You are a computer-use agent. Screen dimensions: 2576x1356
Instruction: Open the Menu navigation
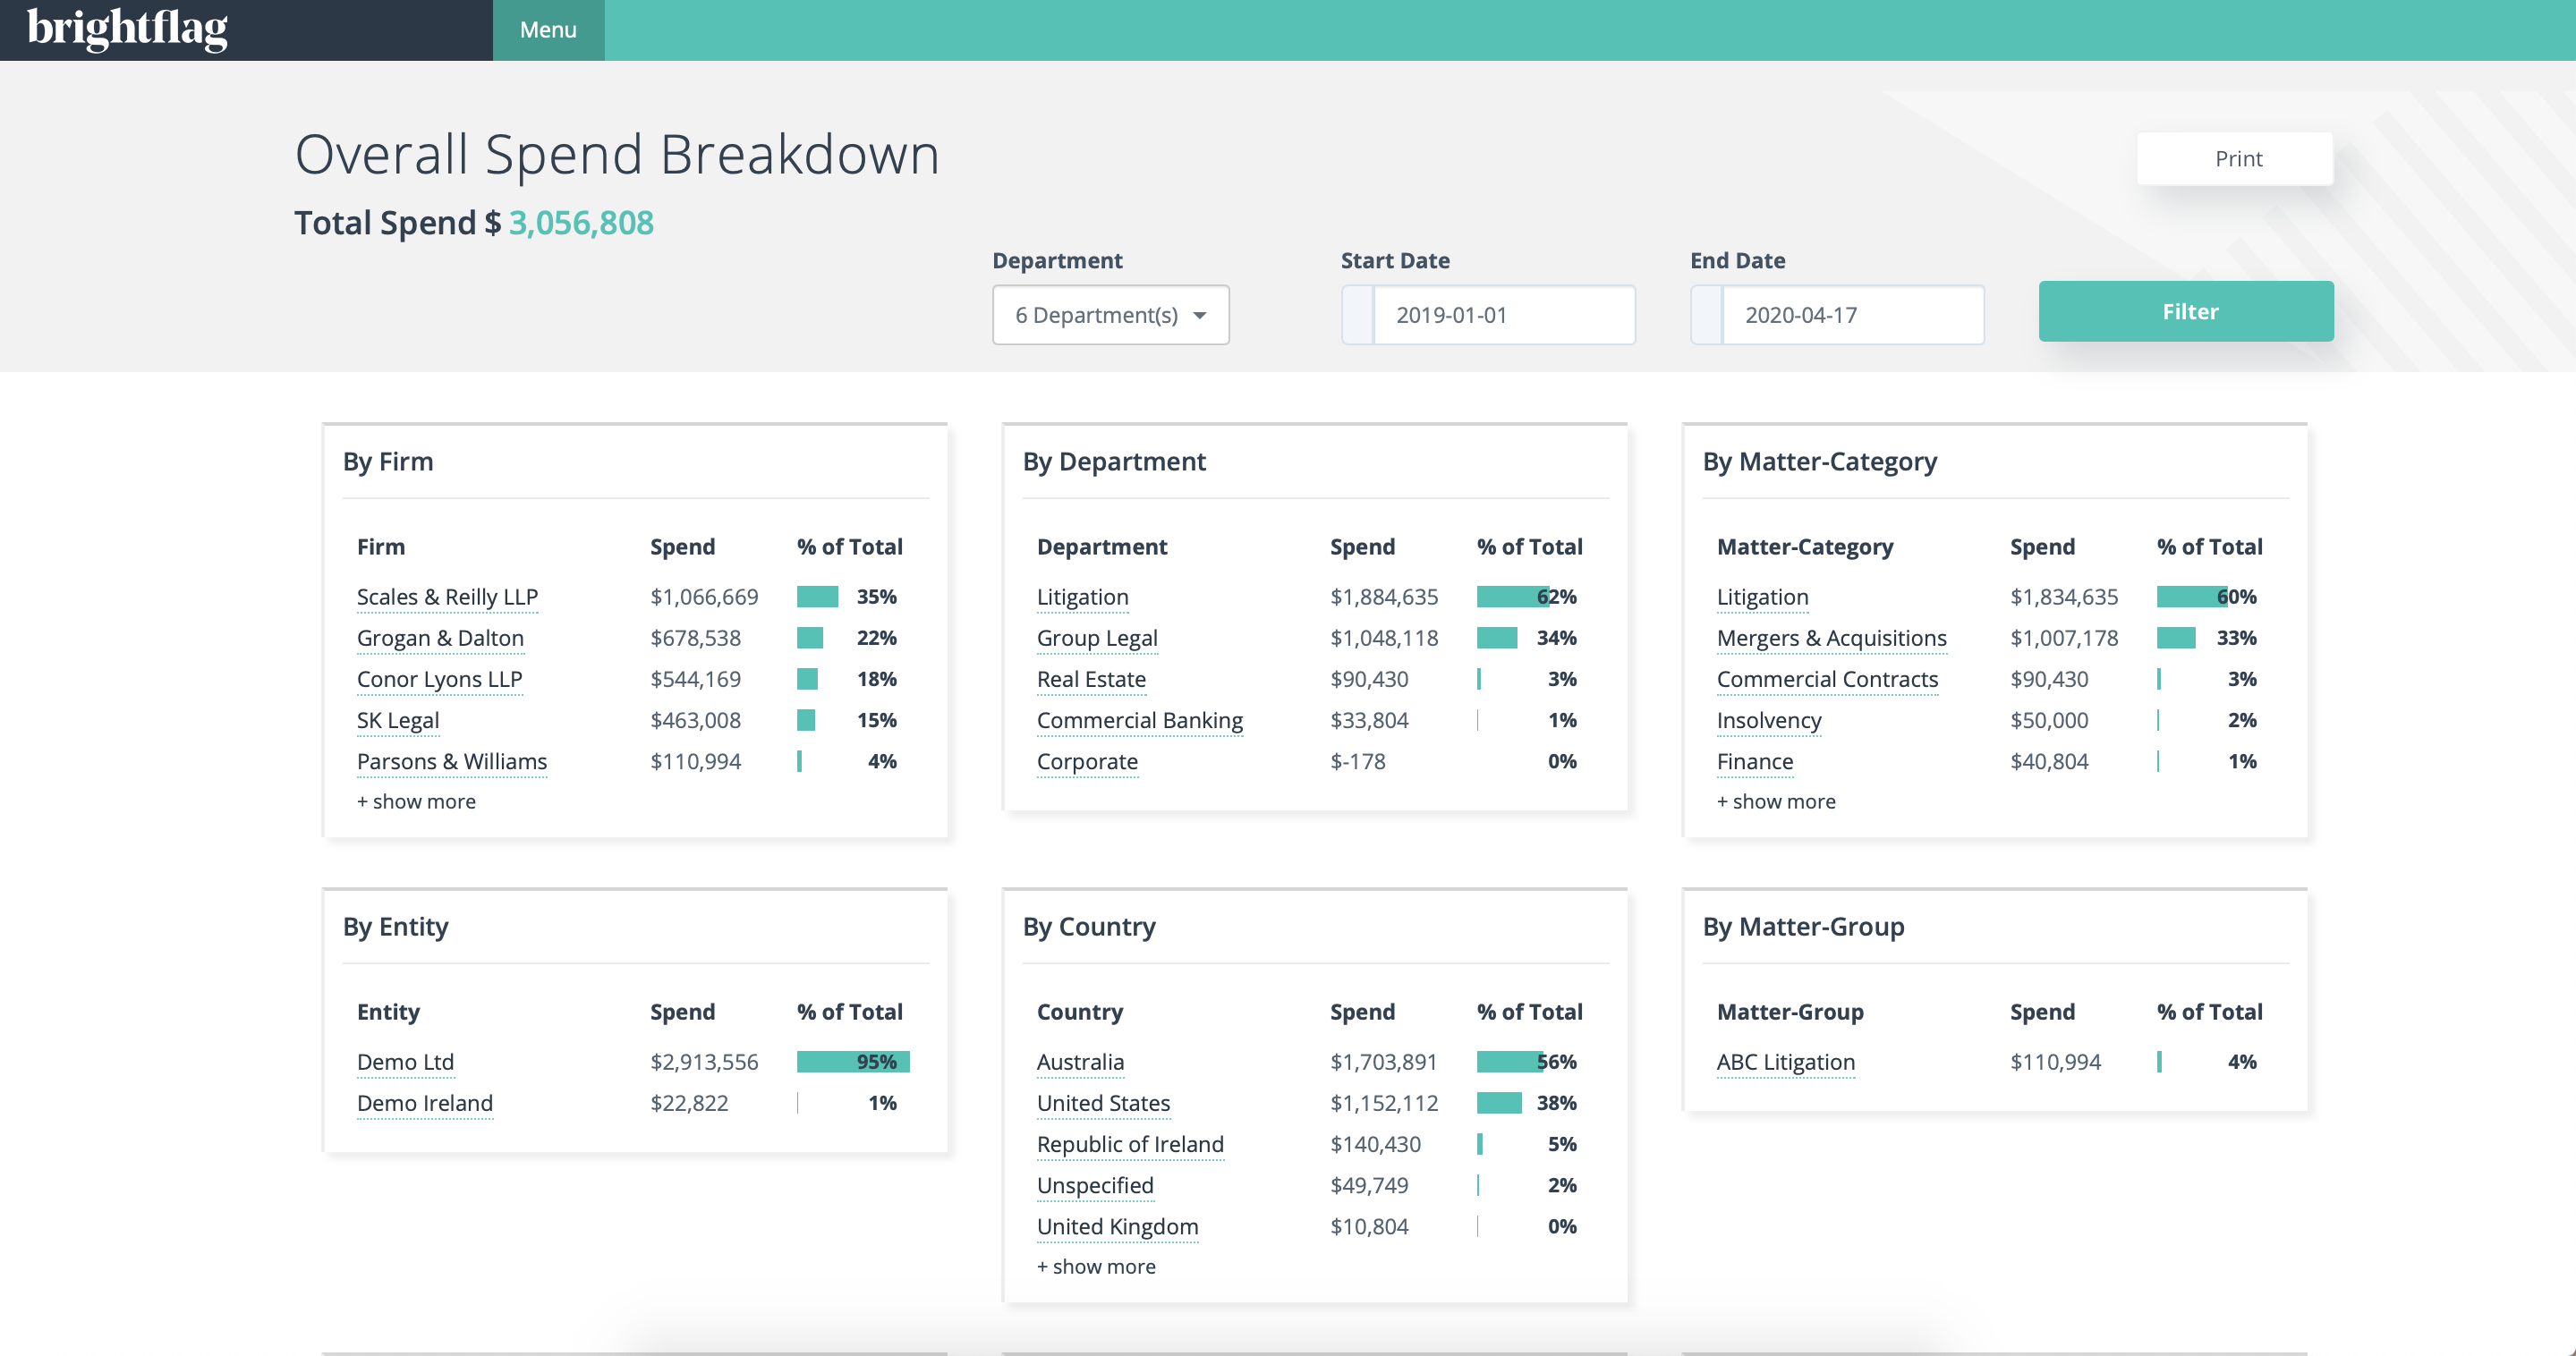548,29
